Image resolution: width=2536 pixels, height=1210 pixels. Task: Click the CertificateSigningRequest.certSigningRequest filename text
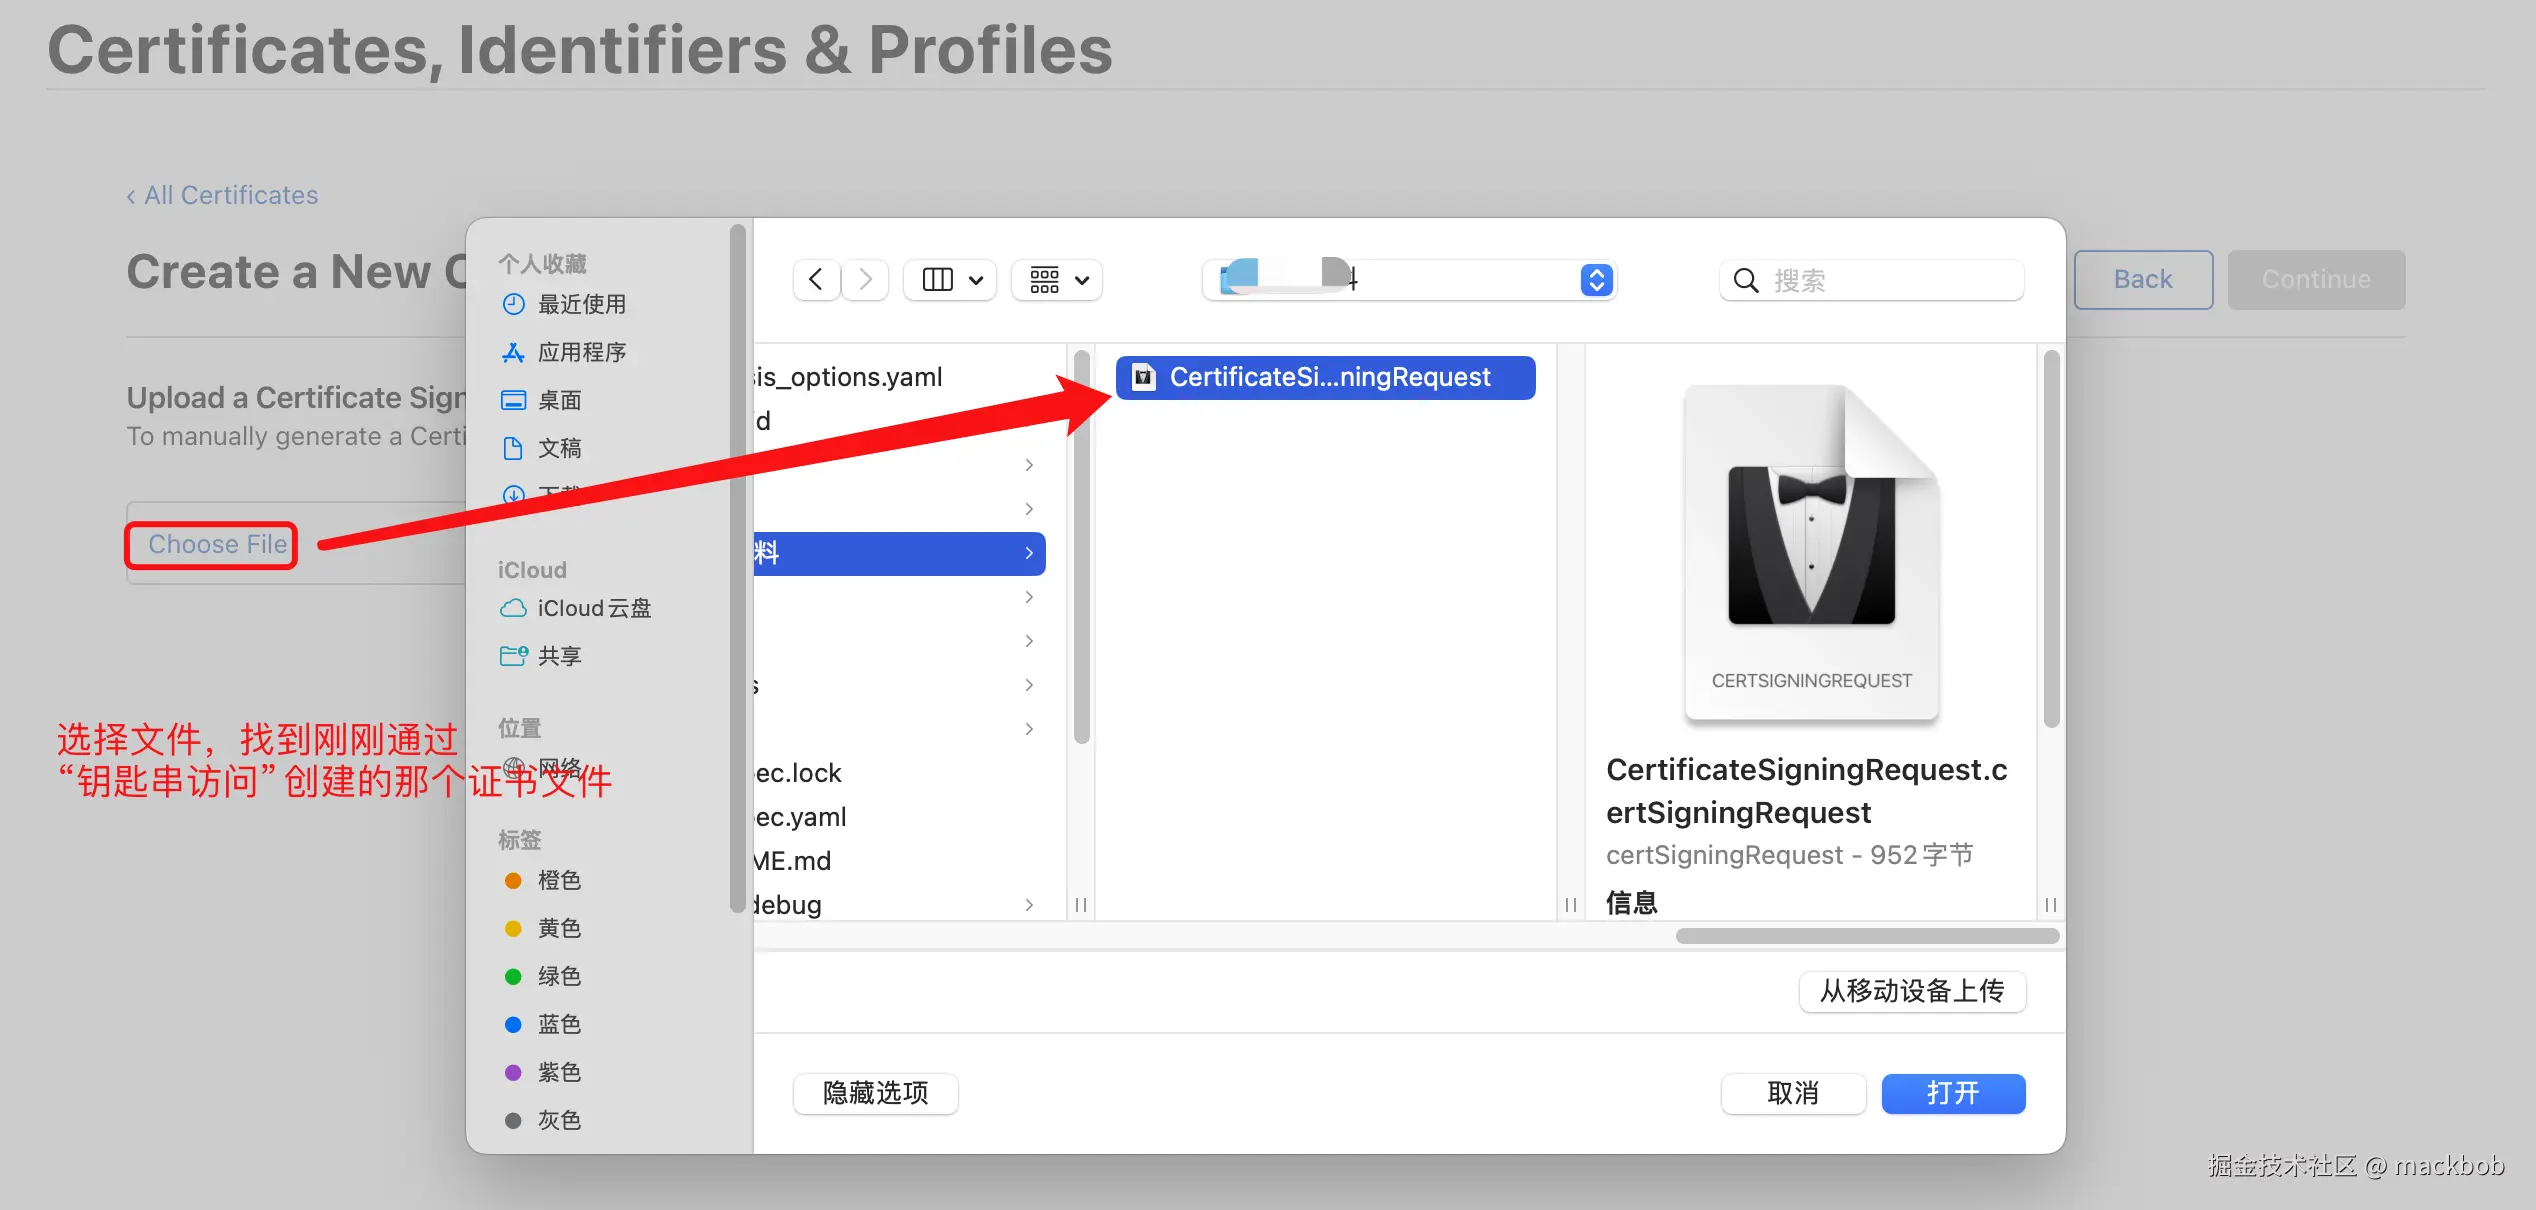pyautogui.click(x=1806, y=791)
